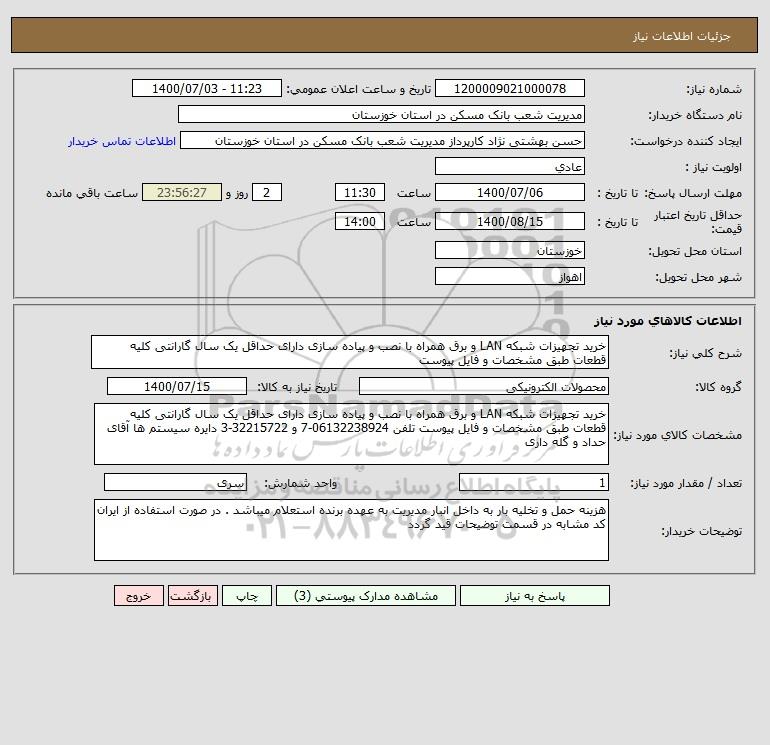Click the مشخصات کالای مورد نیاز text box

click(351, 434)
